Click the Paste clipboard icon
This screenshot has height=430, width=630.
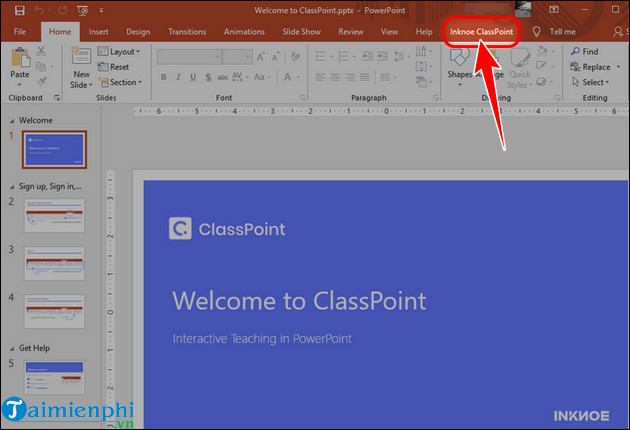tap(20, 57)
